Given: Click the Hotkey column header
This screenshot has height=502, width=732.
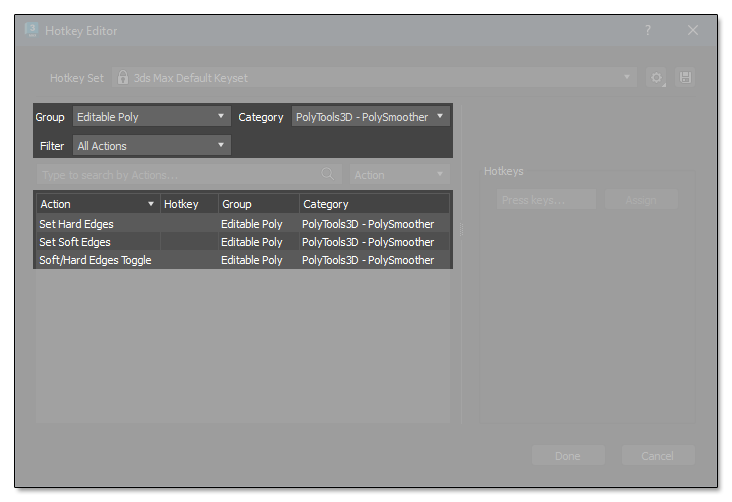Looking at the screenshot, I should pyautogui.click(x=188, y=204).
